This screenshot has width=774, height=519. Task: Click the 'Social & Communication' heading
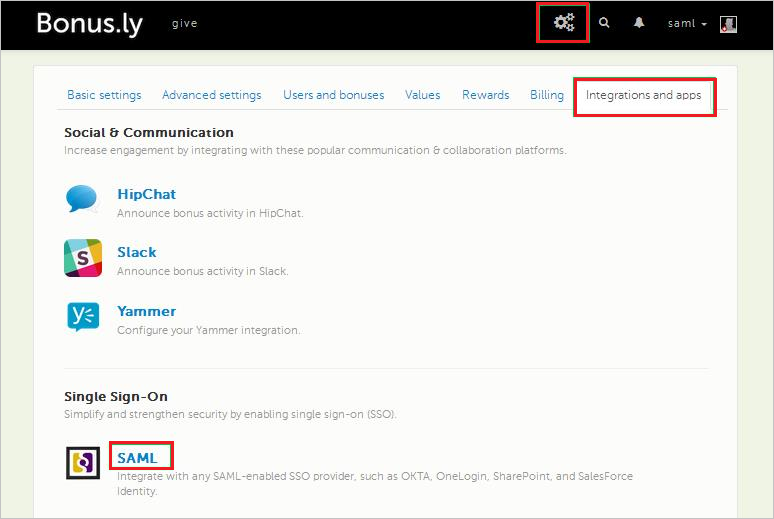point(149,132)
